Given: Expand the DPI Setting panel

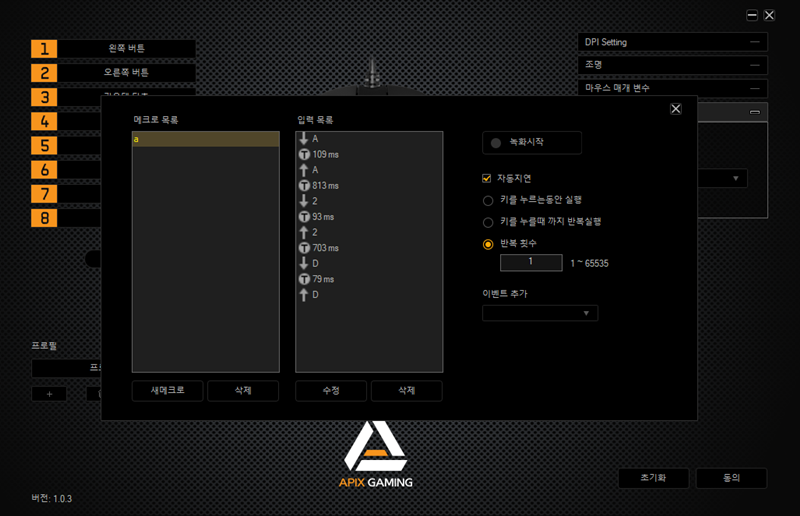Looking at the screenshot, I should pos(672,42).
